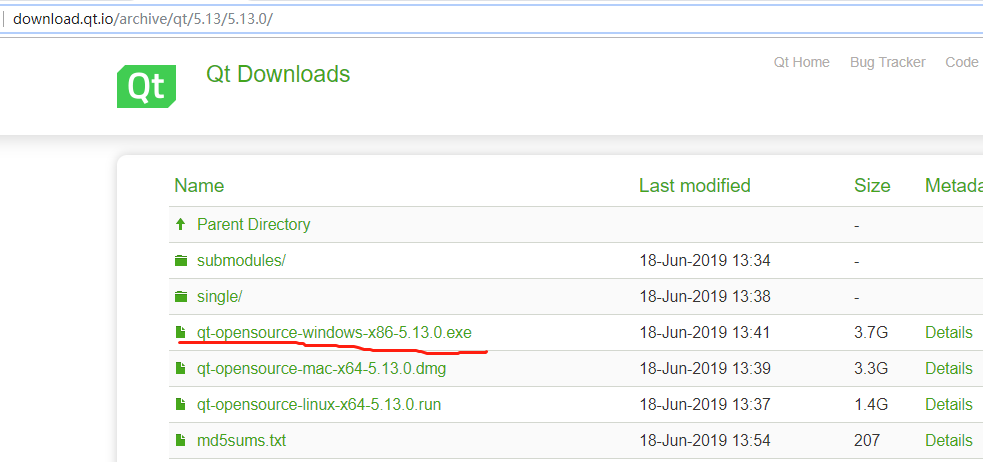Click the md5sums.txt file icon
The height and width of the screenshot is (462, 983).
(x=181, y=440)
